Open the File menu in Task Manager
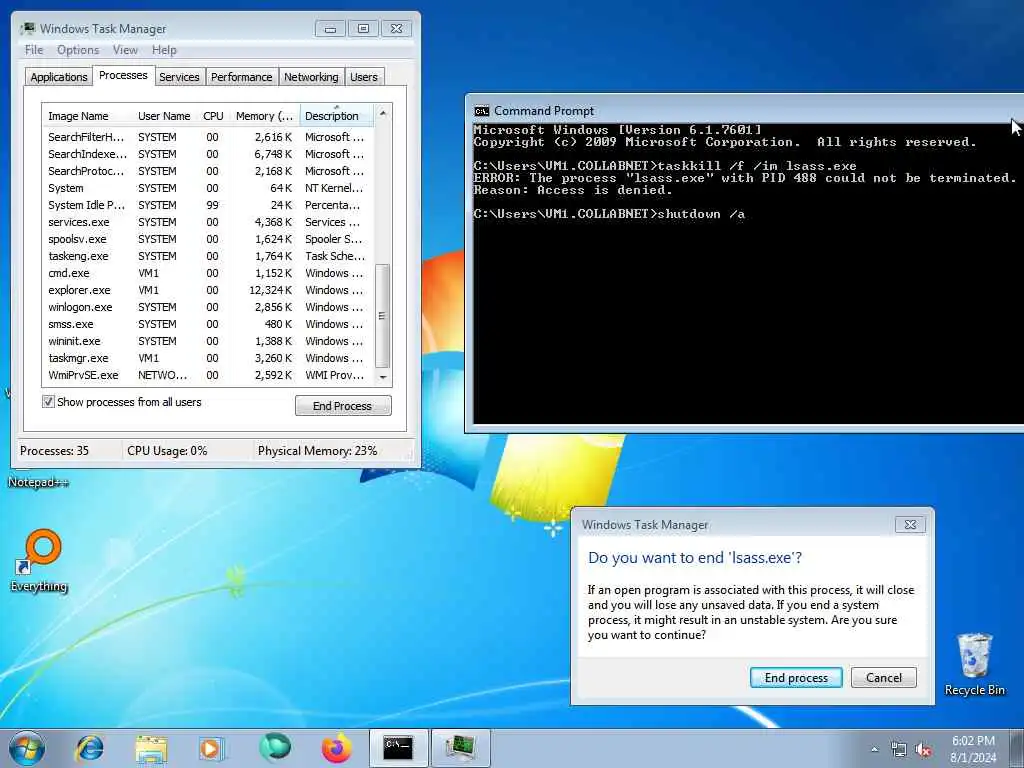1024x768 pixels. point(34,50)
